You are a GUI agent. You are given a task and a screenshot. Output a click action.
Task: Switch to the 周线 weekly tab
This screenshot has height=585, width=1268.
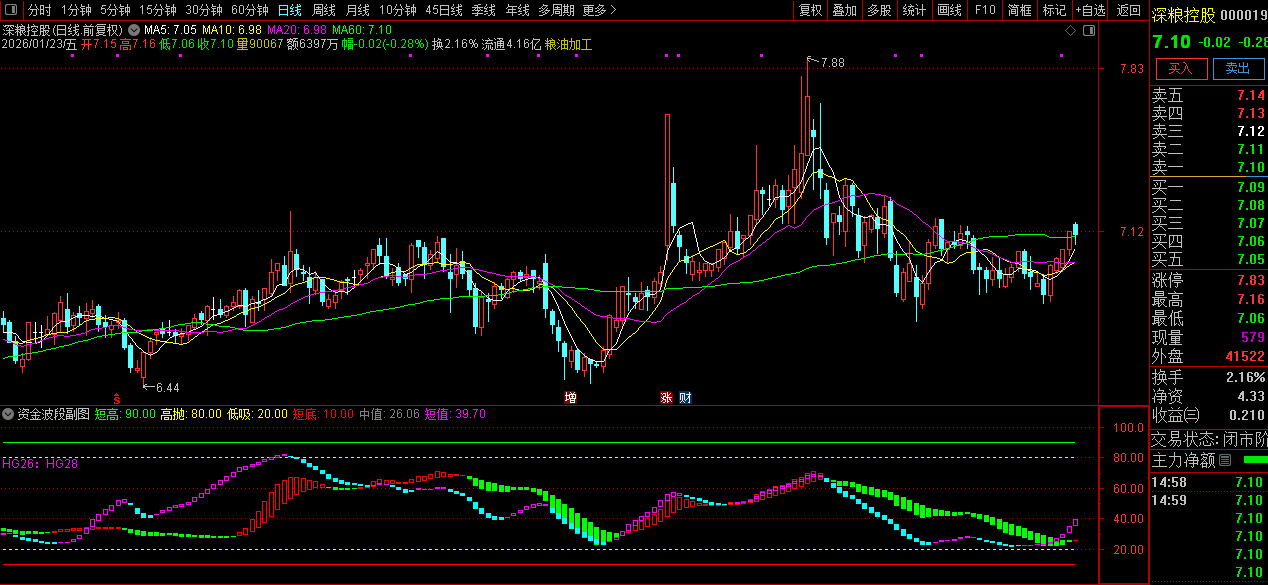point(324,10)
